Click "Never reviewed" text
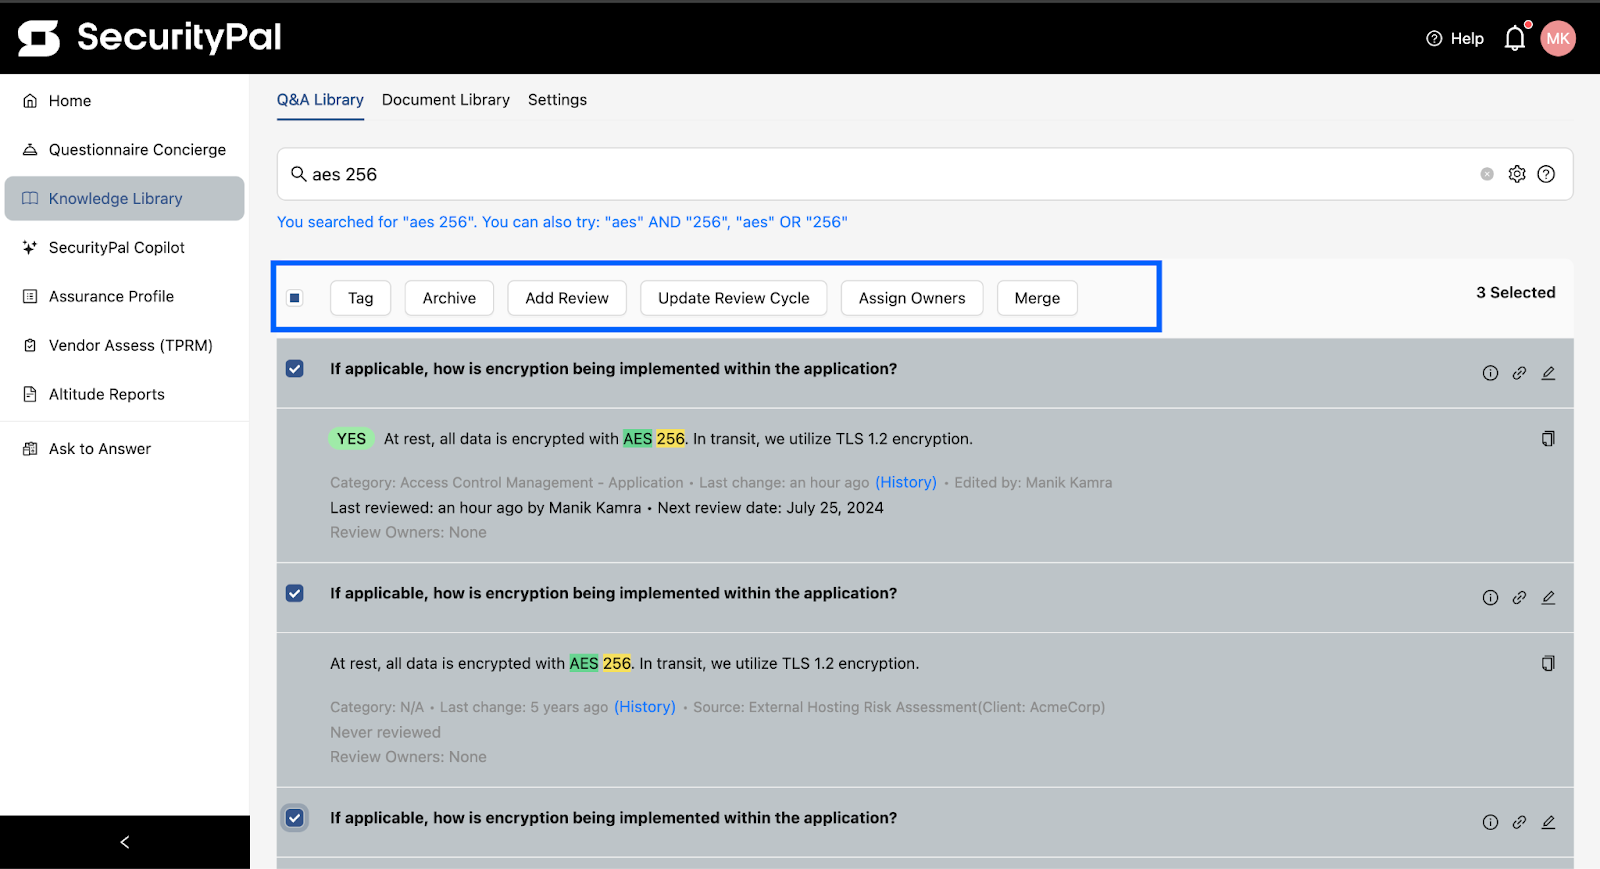1600x869 pixels. click(385, 733)
